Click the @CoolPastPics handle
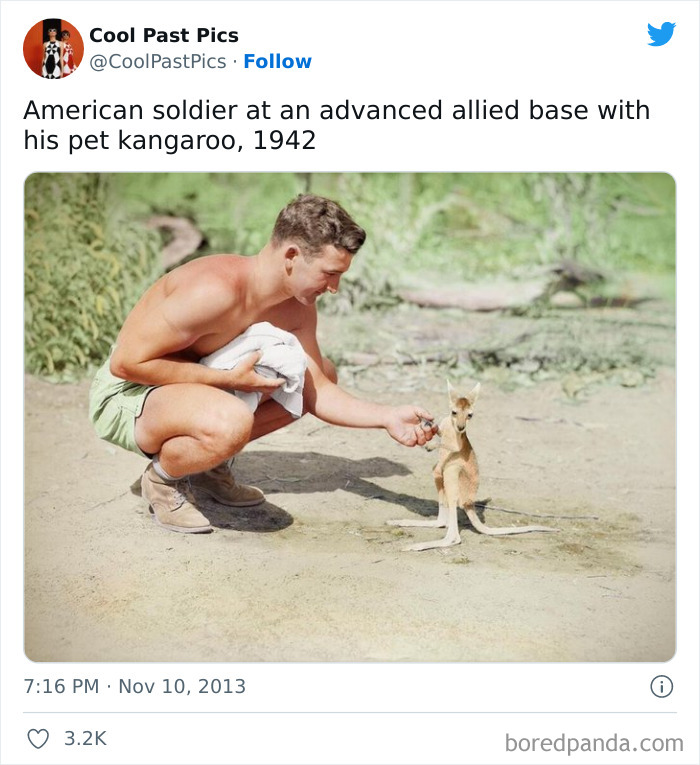Screen dimensions: 700x765 pos(158,61)
